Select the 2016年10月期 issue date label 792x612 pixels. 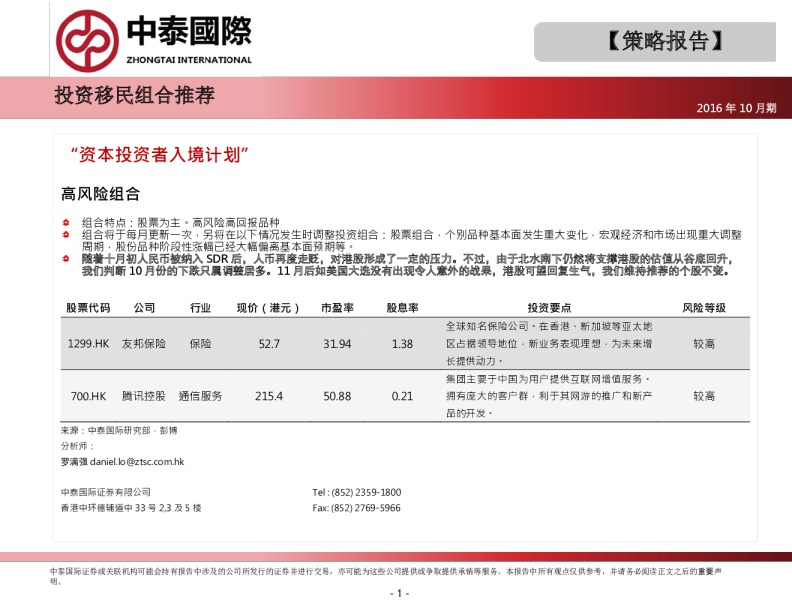(736, 108)
